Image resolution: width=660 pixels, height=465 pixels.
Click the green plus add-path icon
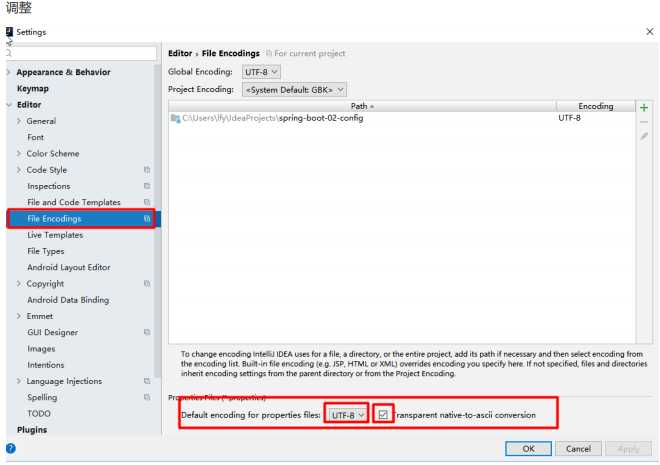644,108
